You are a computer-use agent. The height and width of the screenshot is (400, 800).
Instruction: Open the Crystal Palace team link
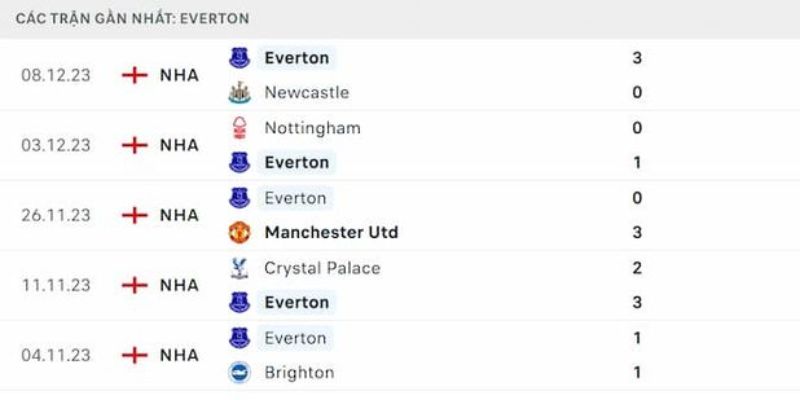[322, 268]
